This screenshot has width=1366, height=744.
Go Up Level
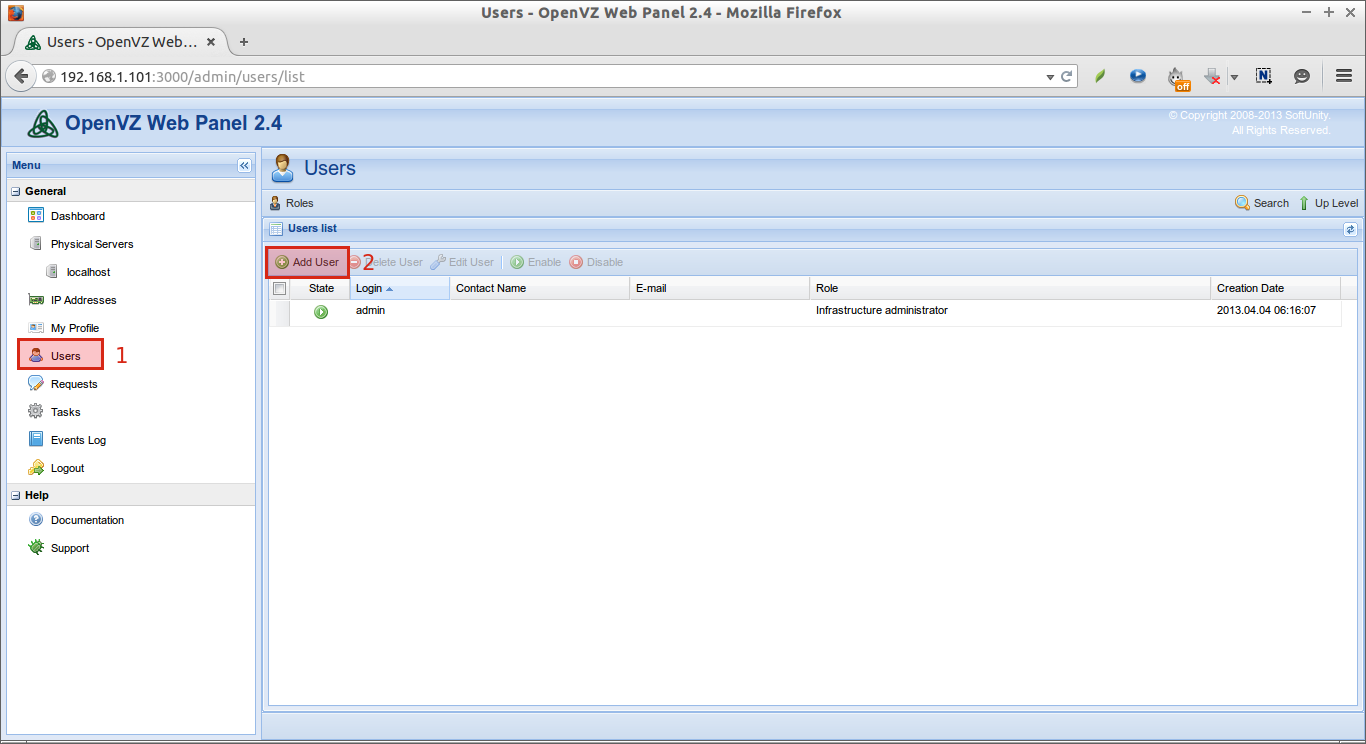click(1328, 203)
